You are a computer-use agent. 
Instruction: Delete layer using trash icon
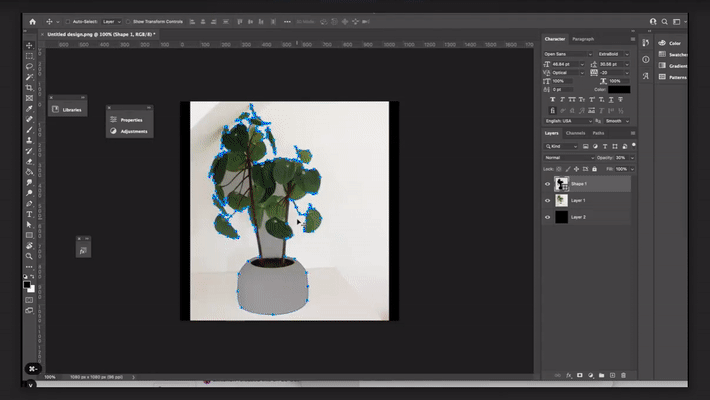coord(624,375)
